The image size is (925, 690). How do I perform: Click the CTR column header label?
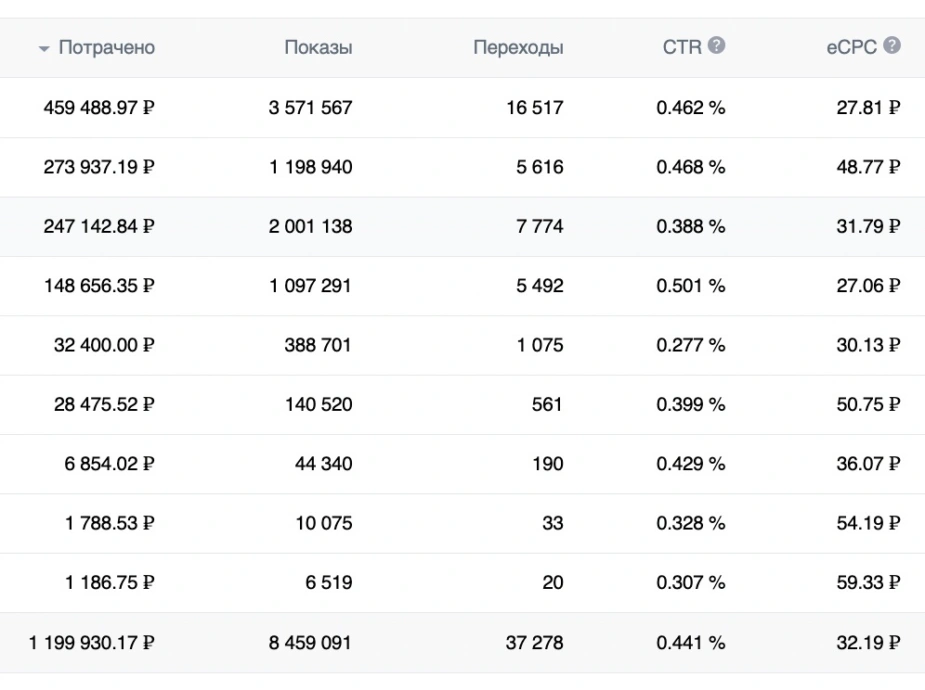682,47
